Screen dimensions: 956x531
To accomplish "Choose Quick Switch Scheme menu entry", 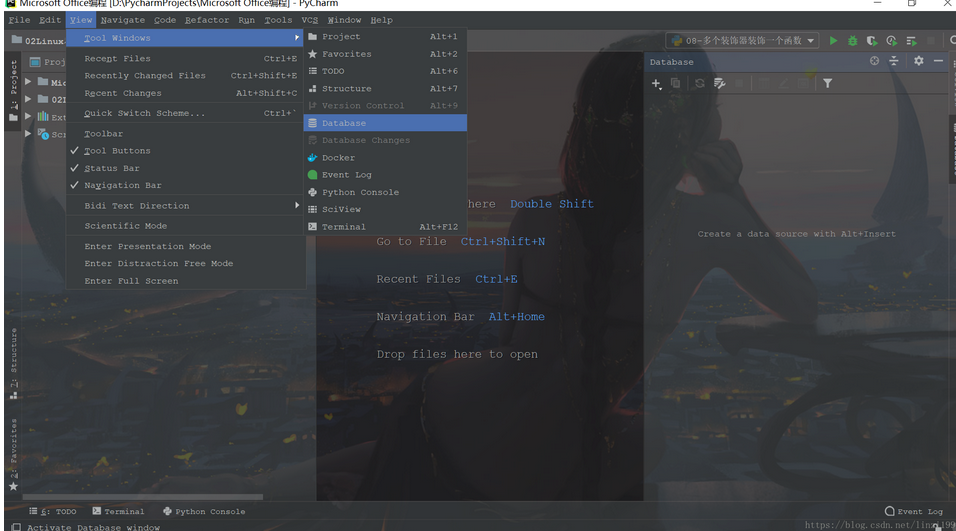I will pos(185,113).
